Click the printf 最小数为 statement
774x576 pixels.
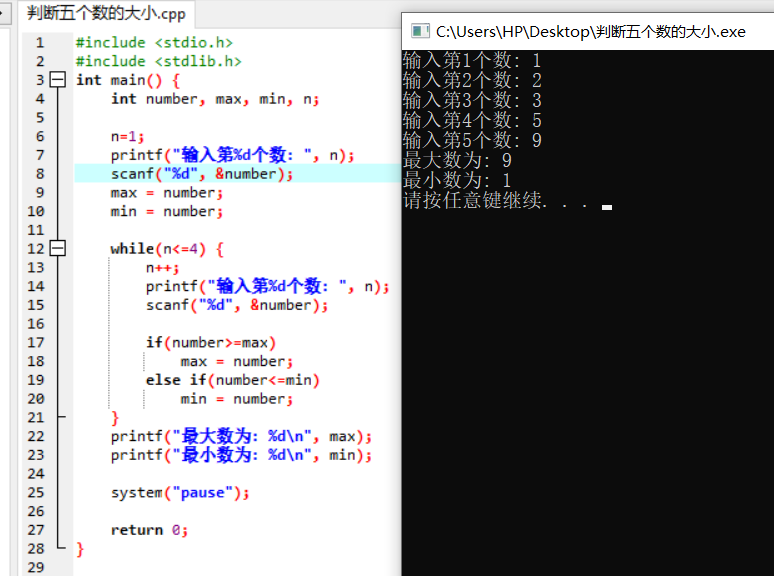(241, 455)
